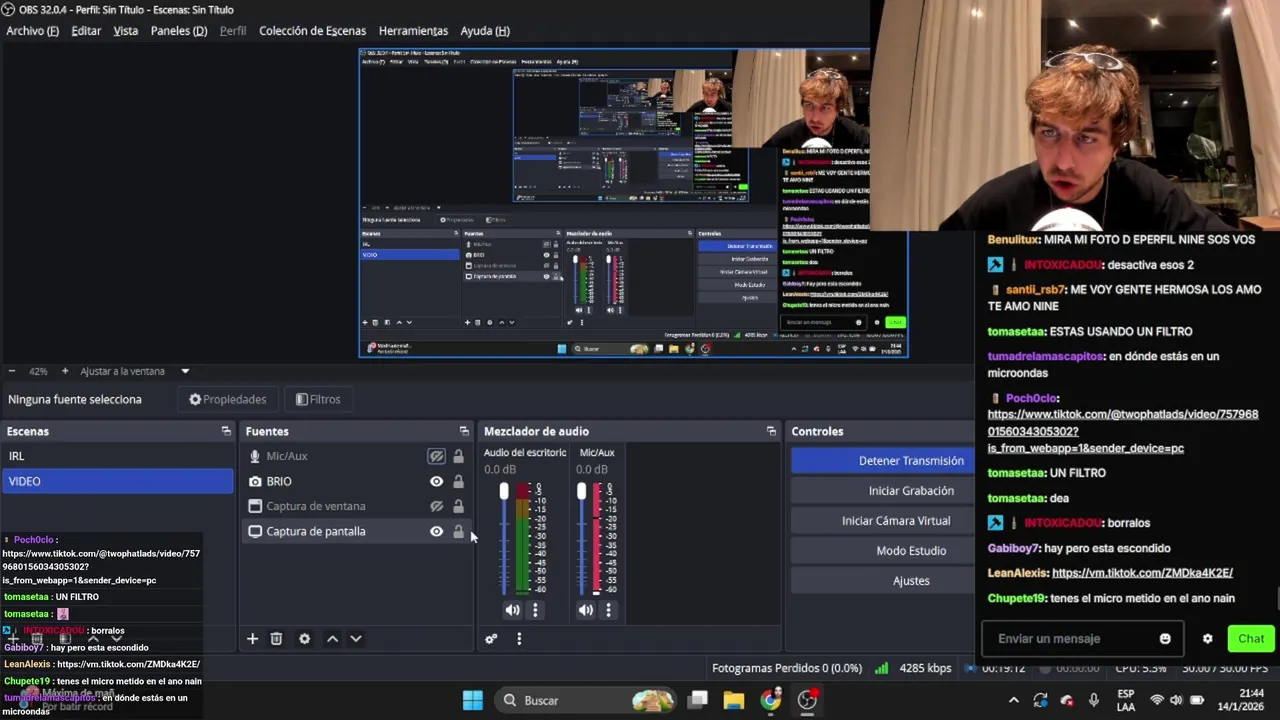The height and width of the screenshot is (720, 1280).
Task: Open Audio del escritorio three-dot options menu
Action: (x=535, y=610)
